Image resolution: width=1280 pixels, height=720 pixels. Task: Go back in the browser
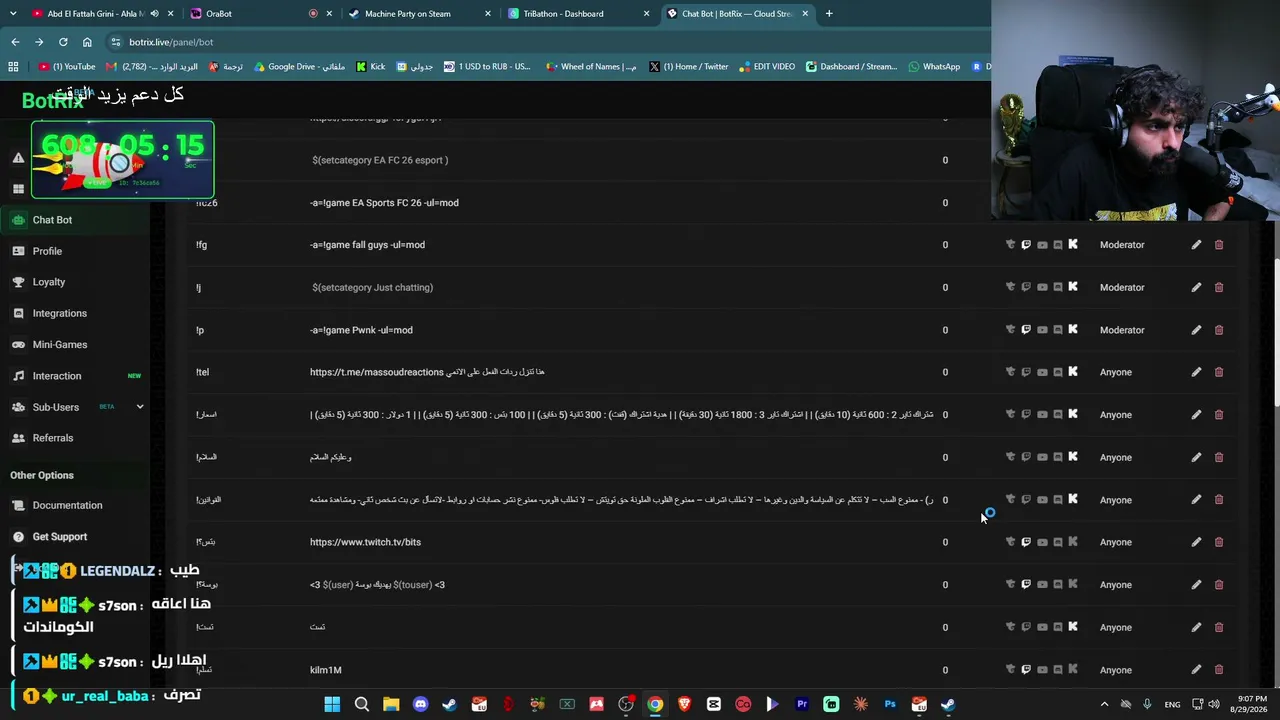click(15, 42)
